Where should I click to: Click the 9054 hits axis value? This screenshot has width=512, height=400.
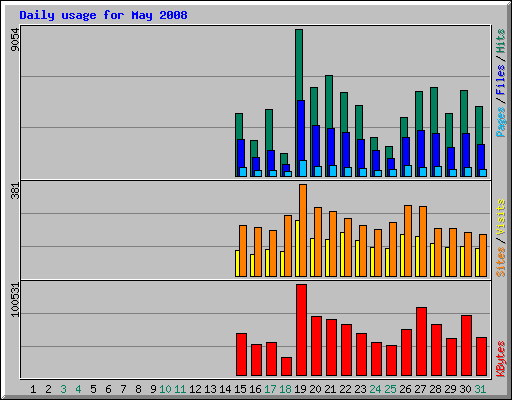tap(15, 39)
